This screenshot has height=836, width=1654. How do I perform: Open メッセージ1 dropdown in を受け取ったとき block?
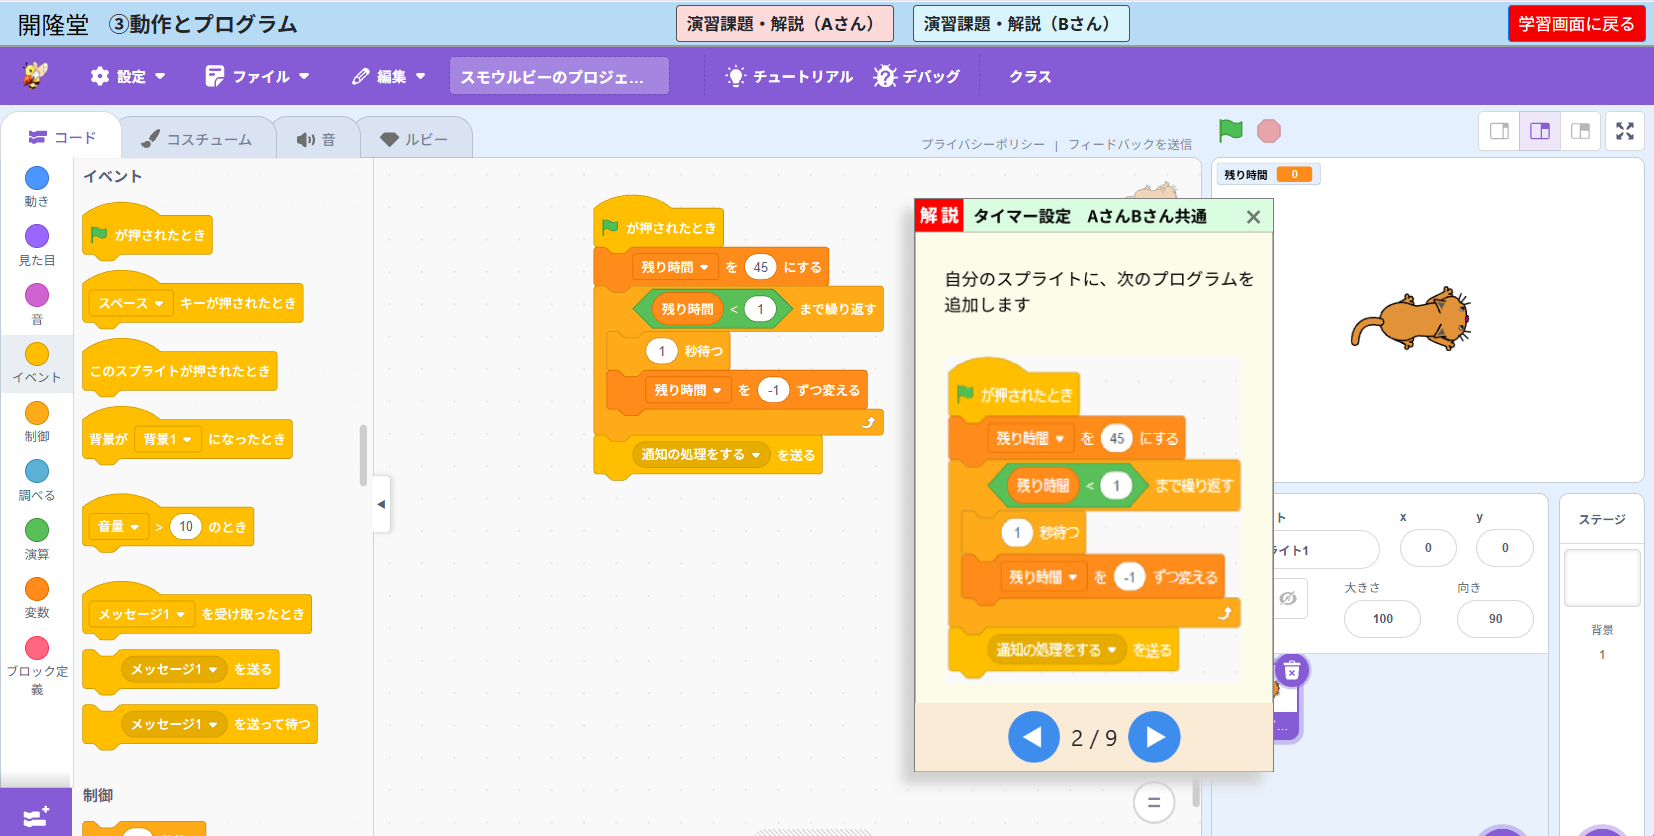click(142, 614)
